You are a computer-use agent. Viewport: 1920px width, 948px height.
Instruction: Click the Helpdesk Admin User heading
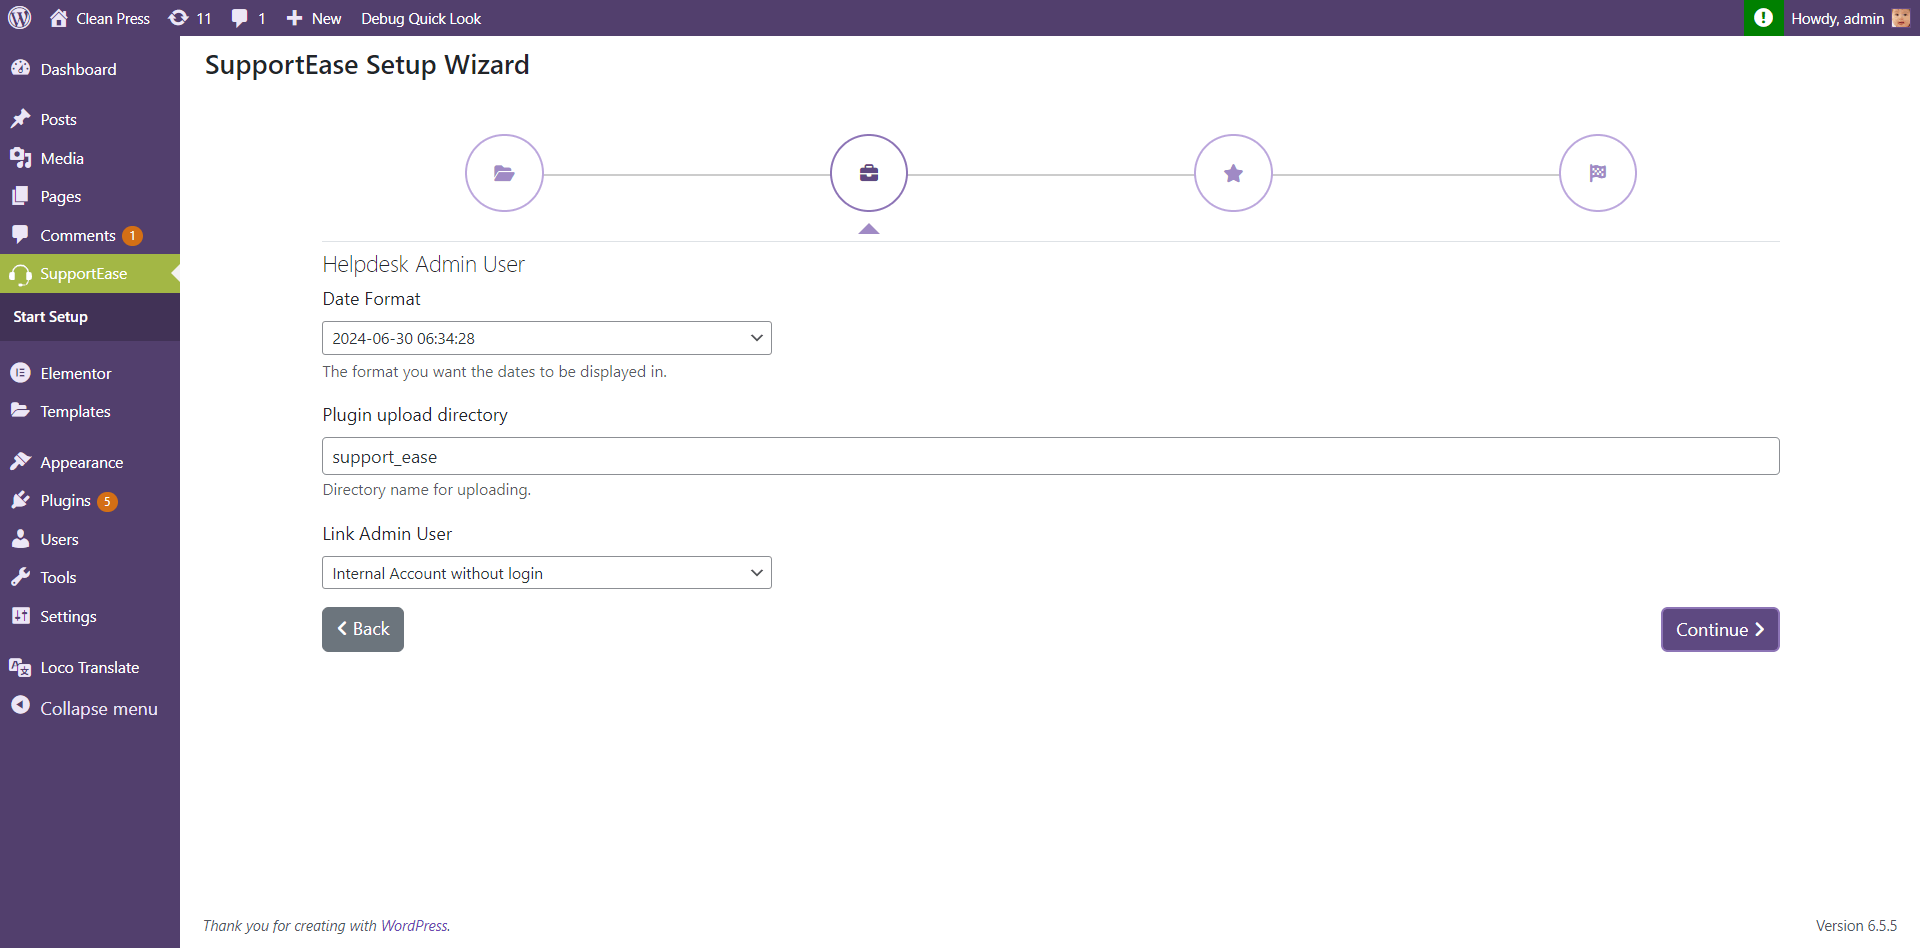click(x=423, y=264)
